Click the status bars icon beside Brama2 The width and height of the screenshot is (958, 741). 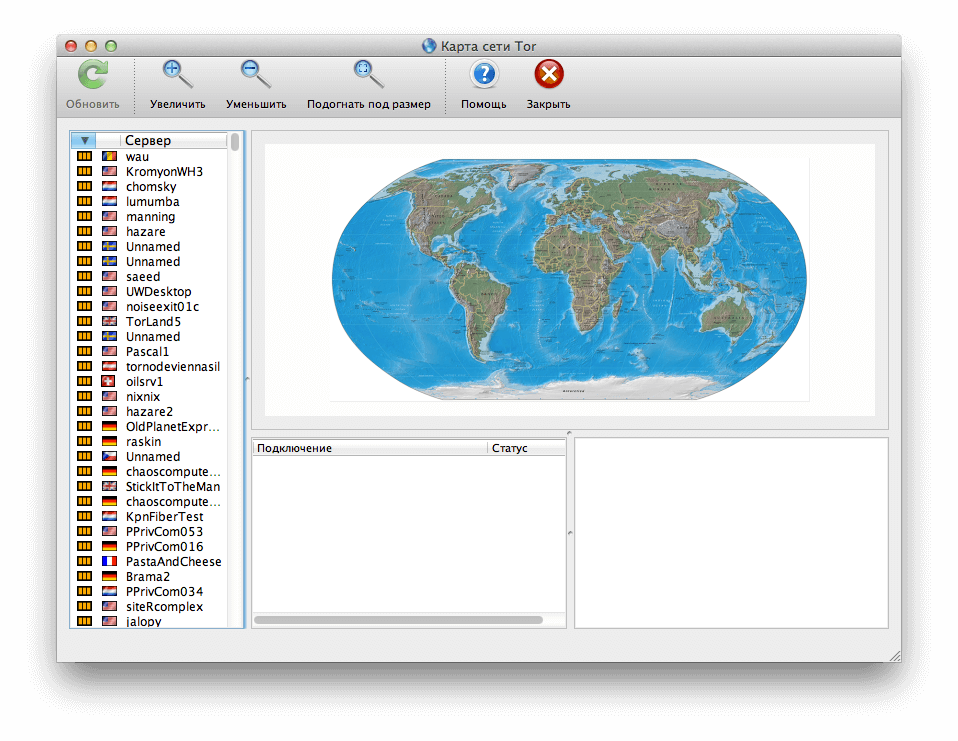(x=84, y=576)
